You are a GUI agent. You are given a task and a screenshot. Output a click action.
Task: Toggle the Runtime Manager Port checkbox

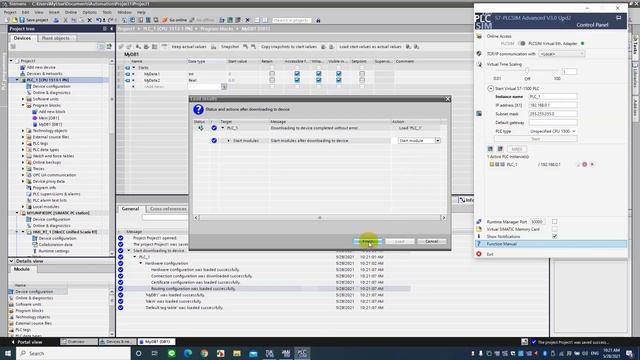point(555,222)
